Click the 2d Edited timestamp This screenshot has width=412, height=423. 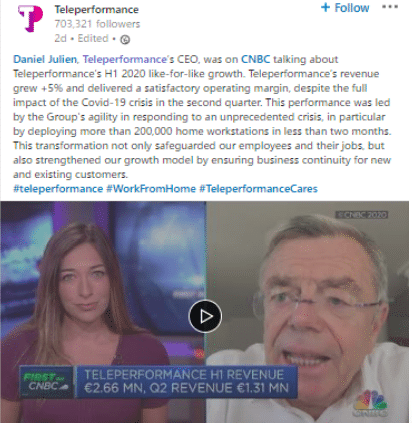tap(81, 38)
